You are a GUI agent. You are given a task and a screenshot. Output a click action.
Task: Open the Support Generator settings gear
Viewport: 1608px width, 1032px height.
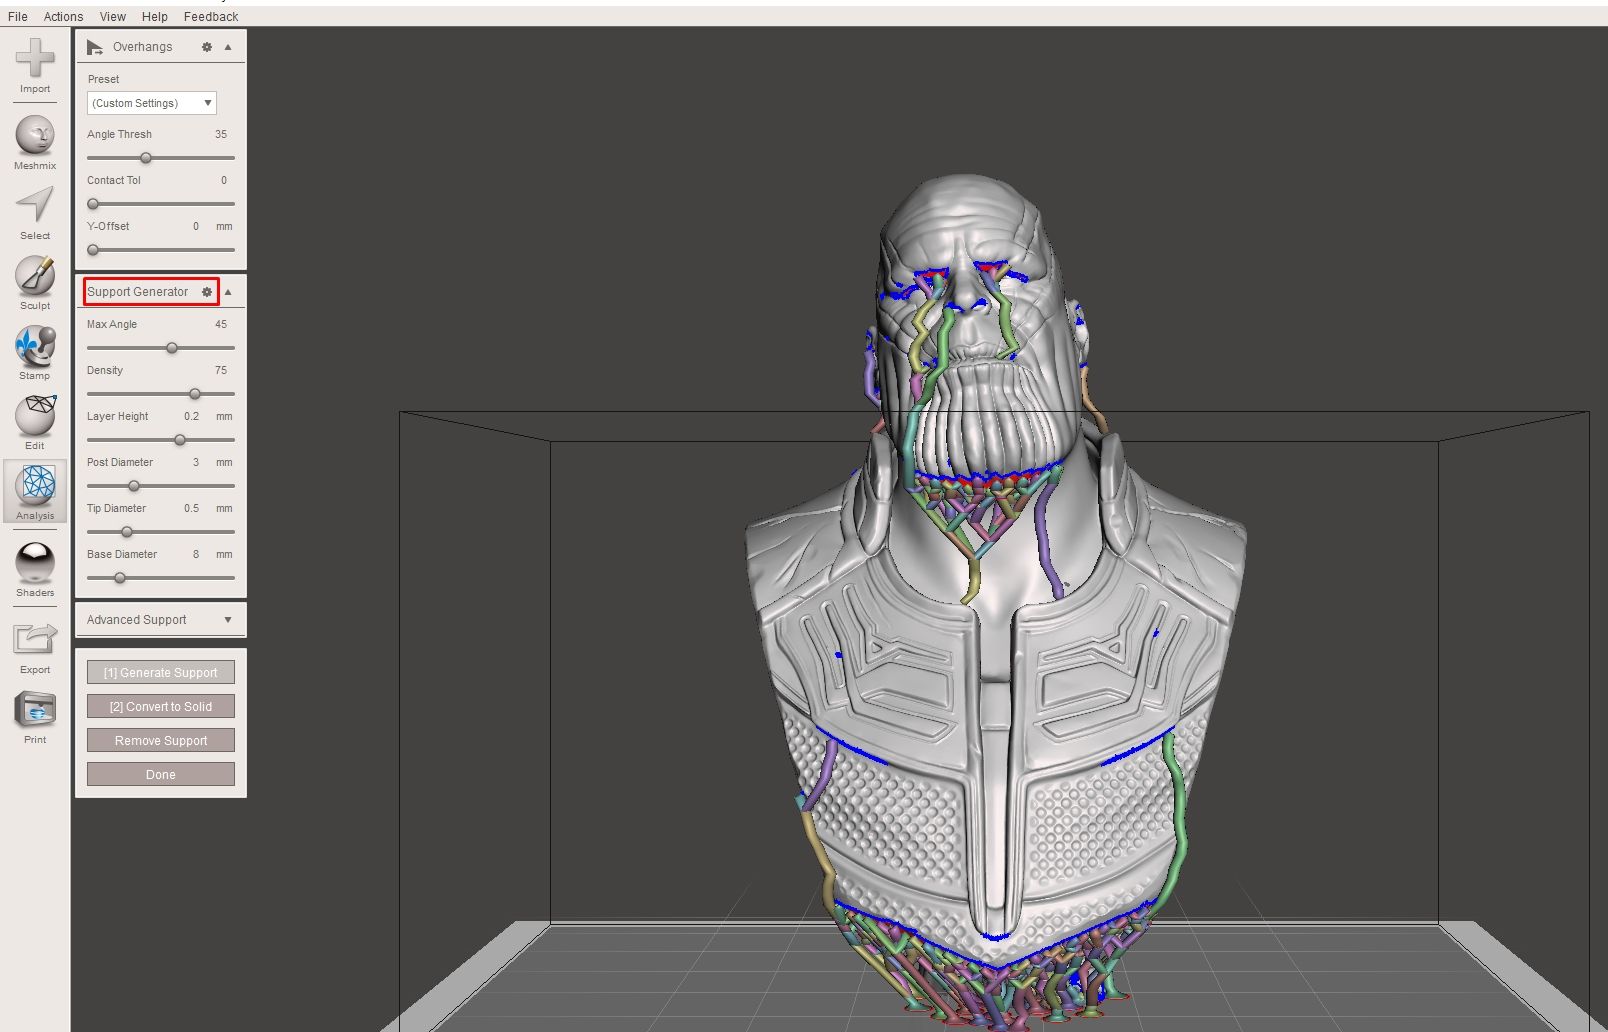click(x=207, y=292)
